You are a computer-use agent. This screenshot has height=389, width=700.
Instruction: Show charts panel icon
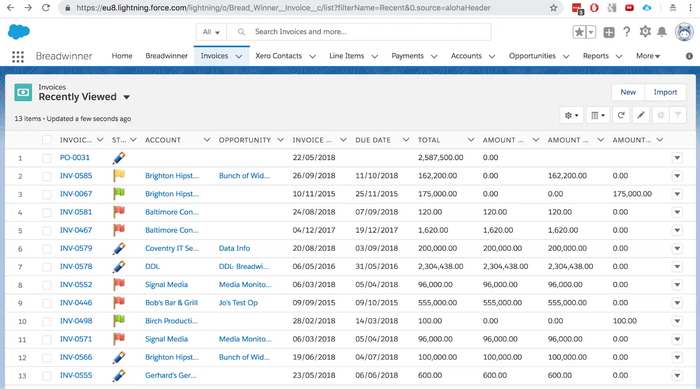pos(661,115)
